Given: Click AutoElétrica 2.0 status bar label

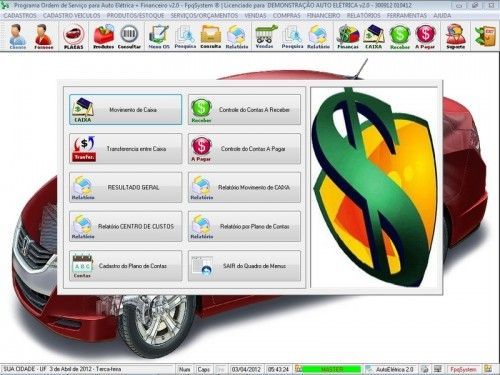Looking at the screenshot, I should 394,369.
